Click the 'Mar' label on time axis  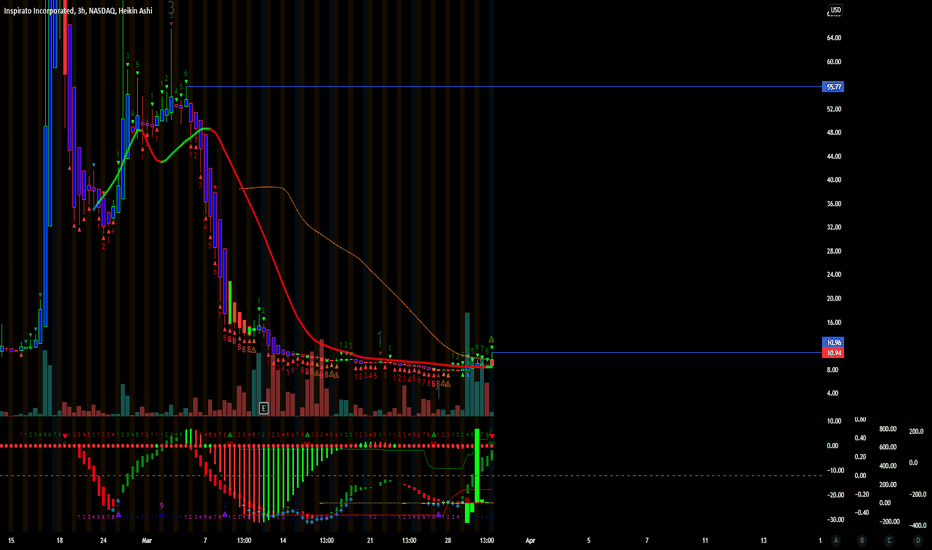coord(147,540)
